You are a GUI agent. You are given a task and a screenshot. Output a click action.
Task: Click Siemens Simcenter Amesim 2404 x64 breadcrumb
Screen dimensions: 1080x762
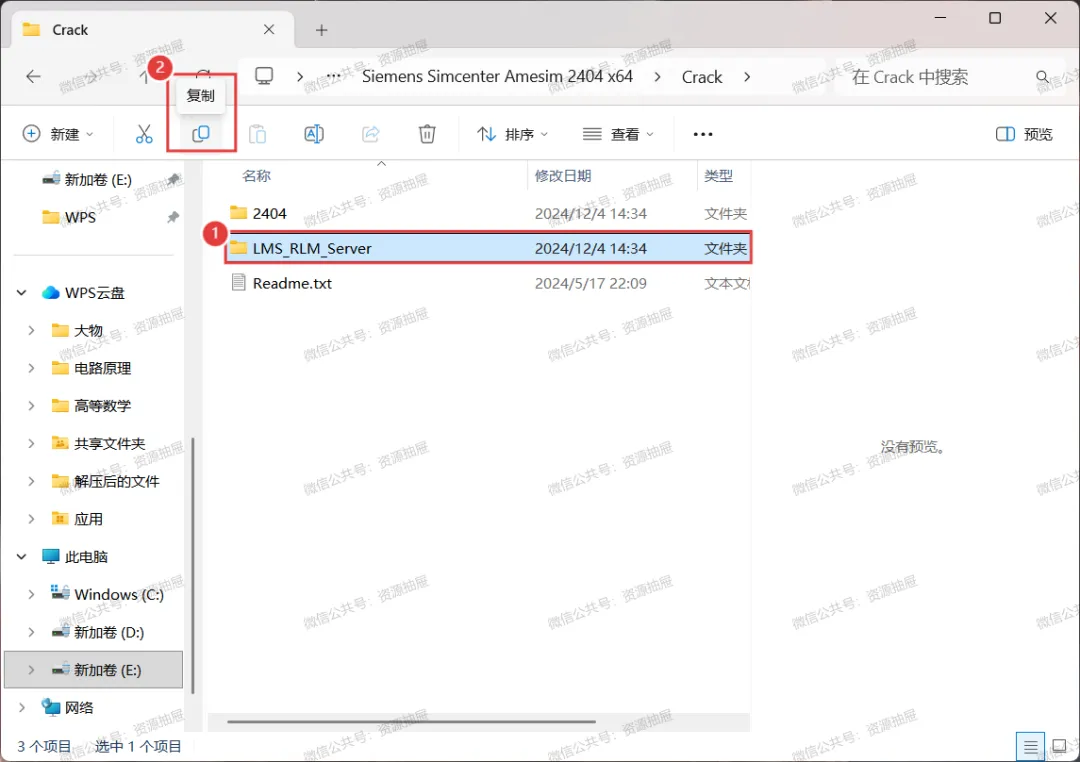(497, 76)
